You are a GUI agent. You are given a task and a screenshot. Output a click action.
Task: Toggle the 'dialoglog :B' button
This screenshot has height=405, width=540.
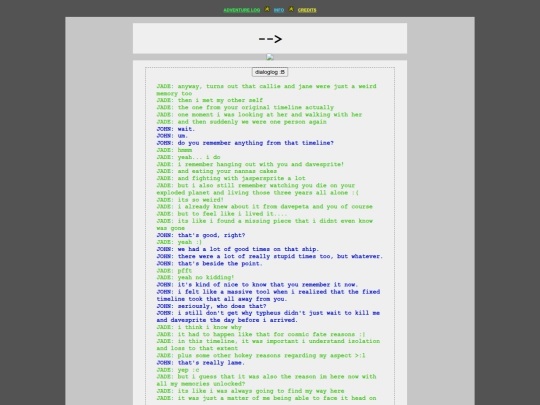pos(270,72)
